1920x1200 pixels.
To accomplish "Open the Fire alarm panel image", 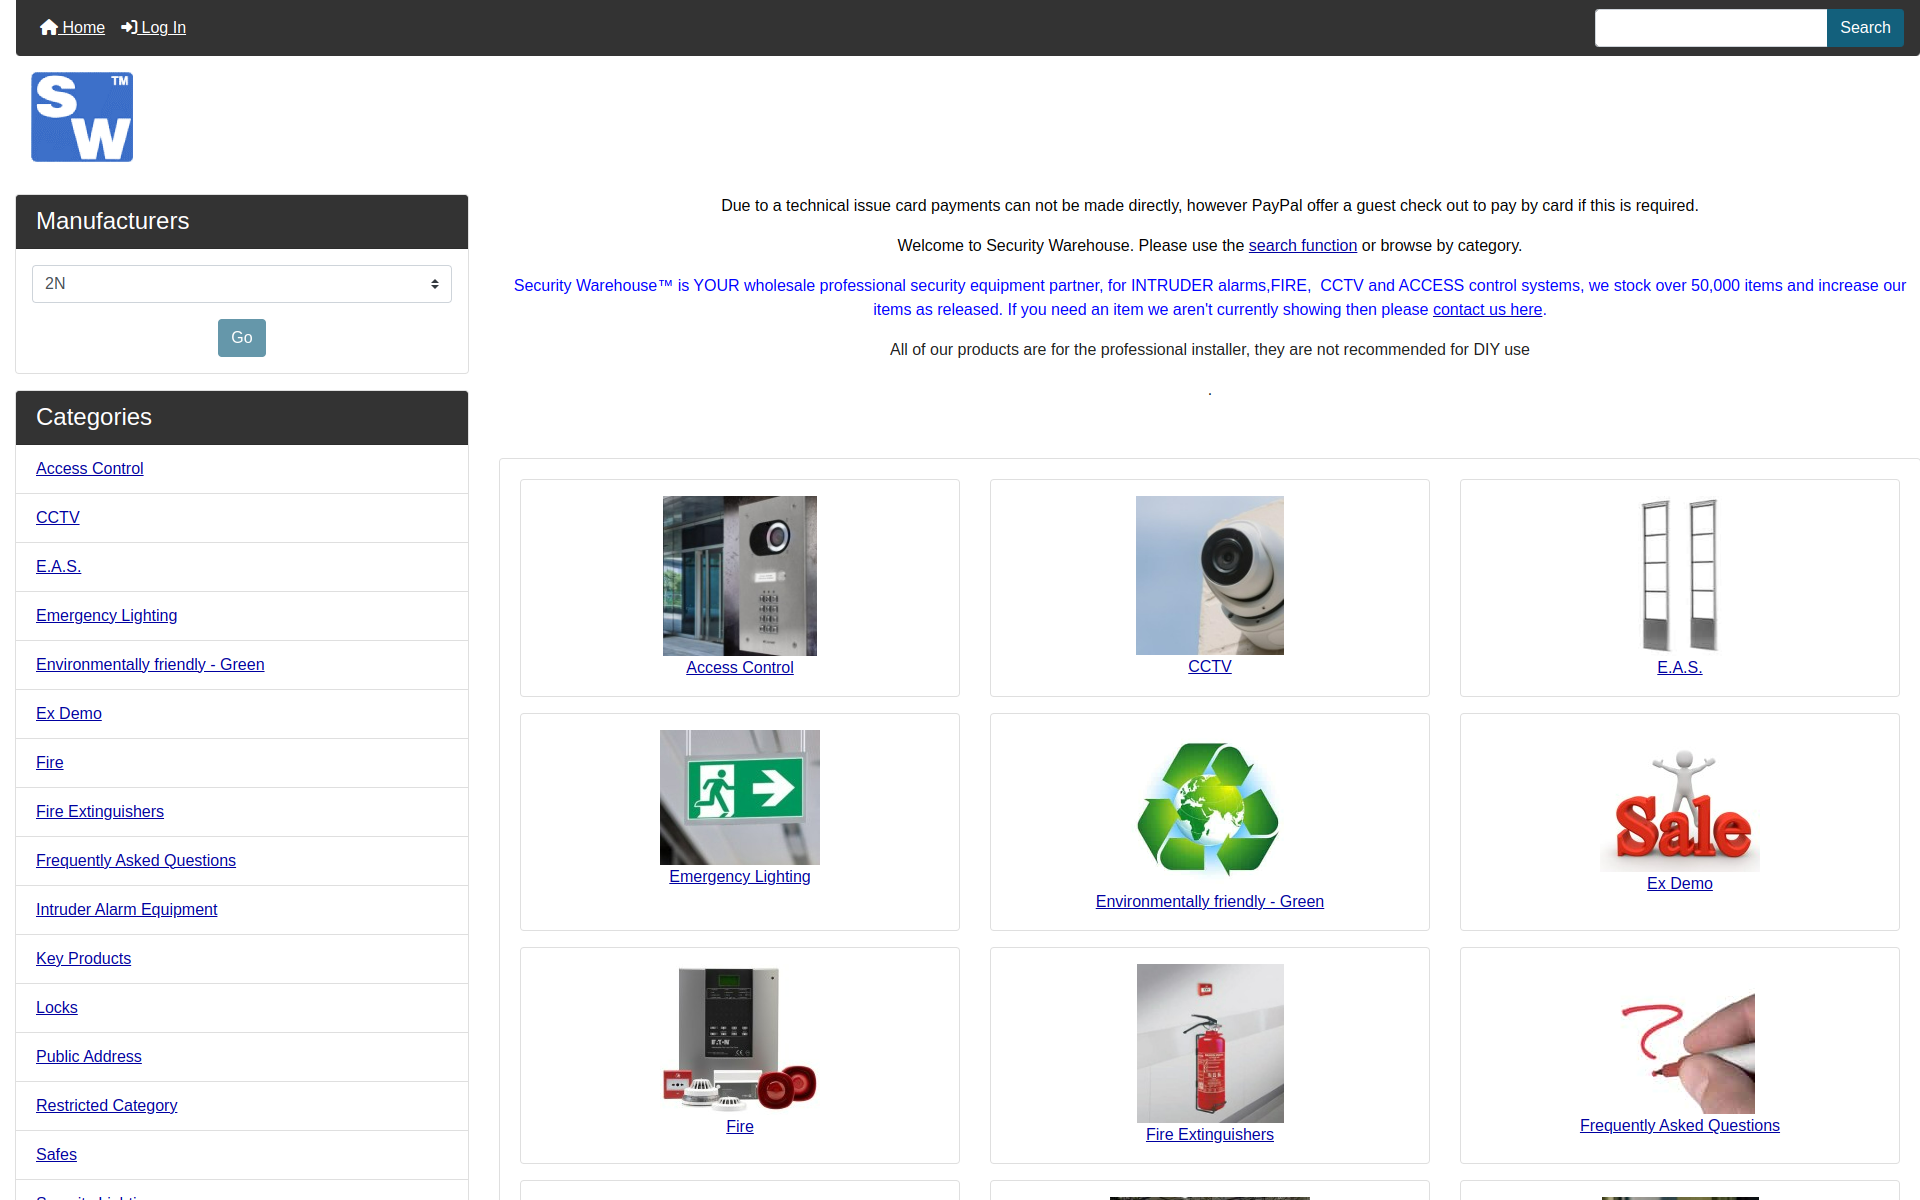I will pos(740,1039).
